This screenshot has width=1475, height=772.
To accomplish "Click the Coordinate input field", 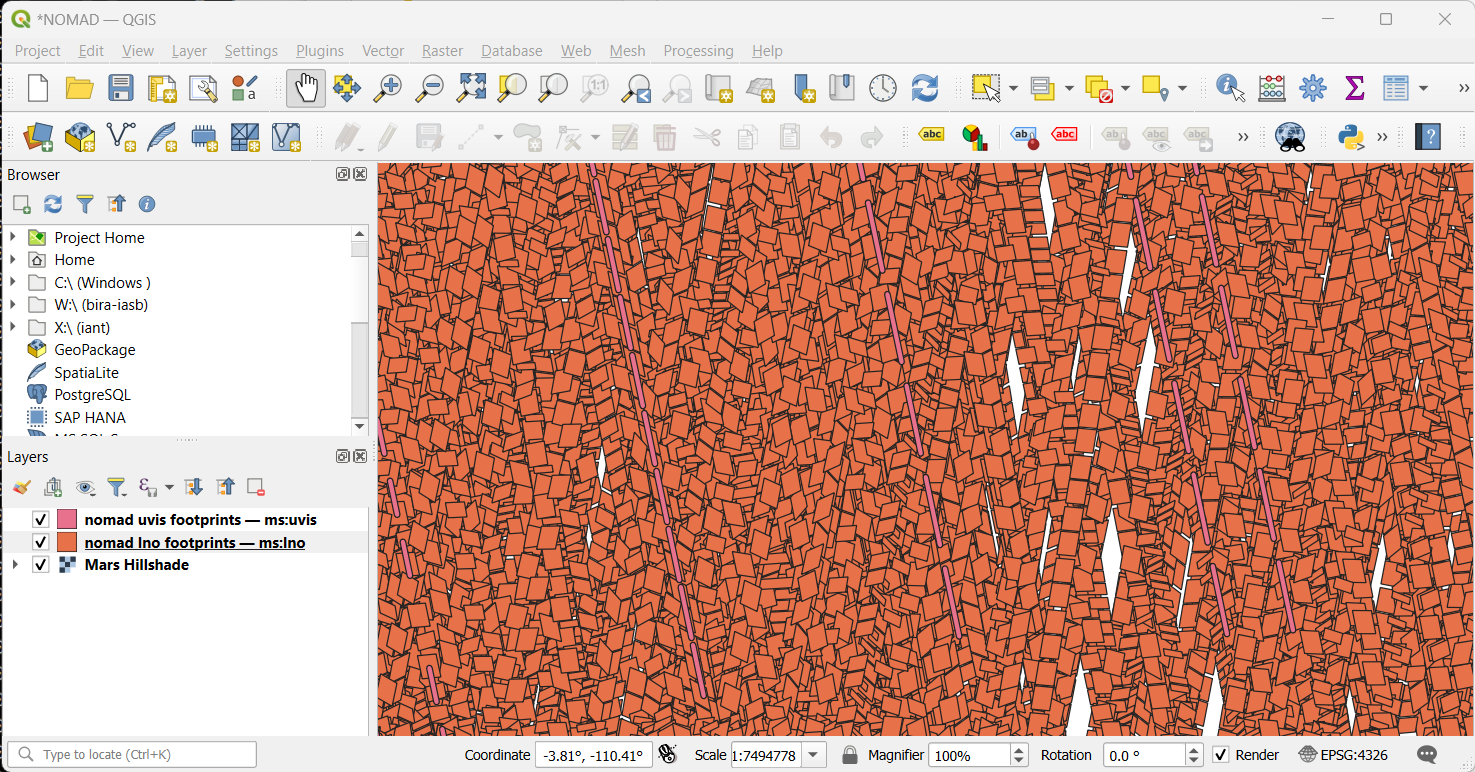I will click(594, 755).
